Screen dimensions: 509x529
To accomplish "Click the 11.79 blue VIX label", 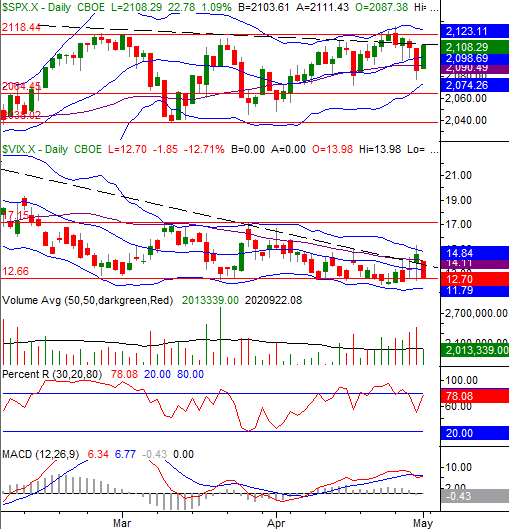I will tap(475, 291).
